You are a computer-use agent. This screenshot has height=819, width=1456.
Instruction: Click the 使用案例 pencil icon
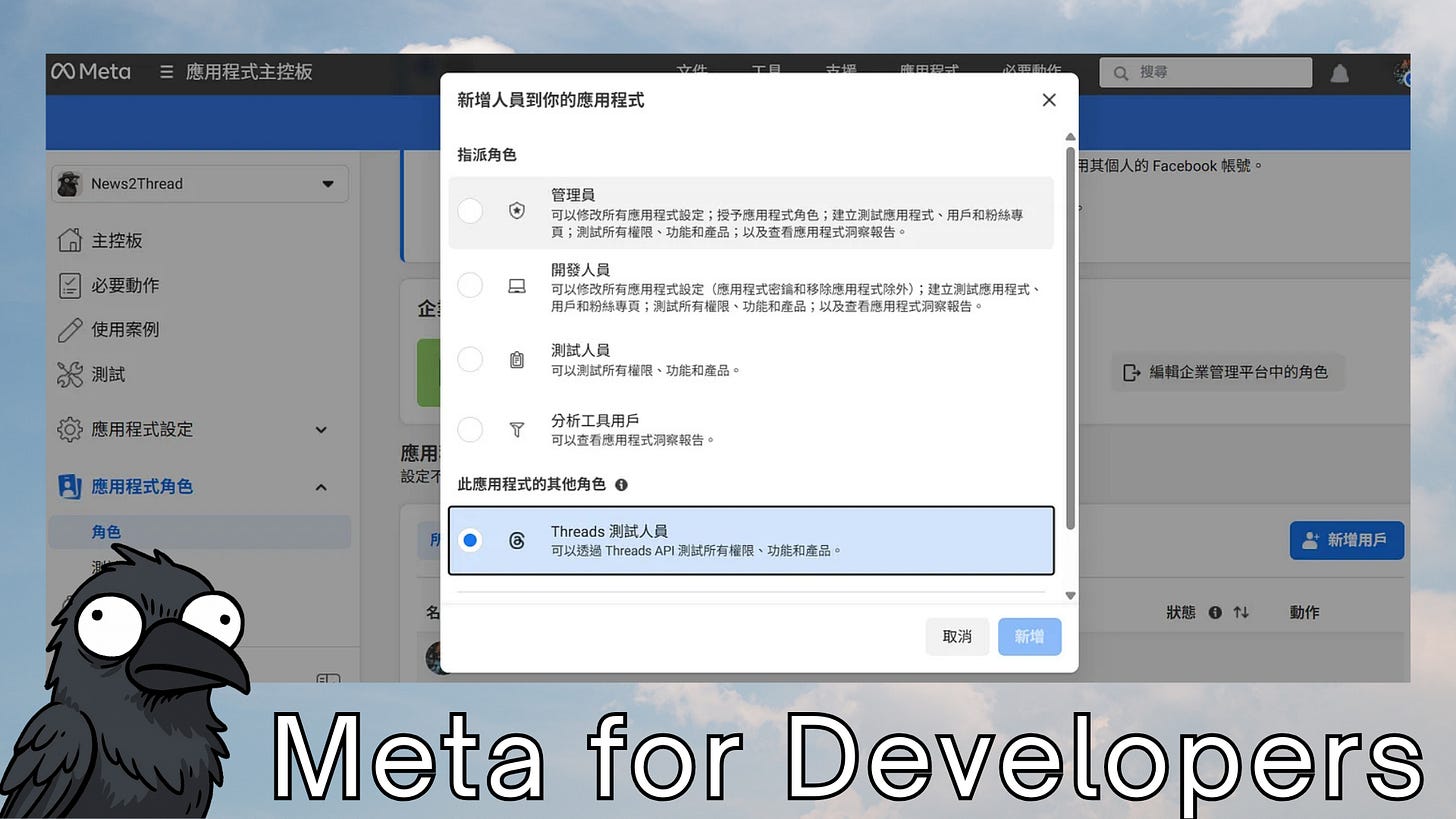coord(69,329)
